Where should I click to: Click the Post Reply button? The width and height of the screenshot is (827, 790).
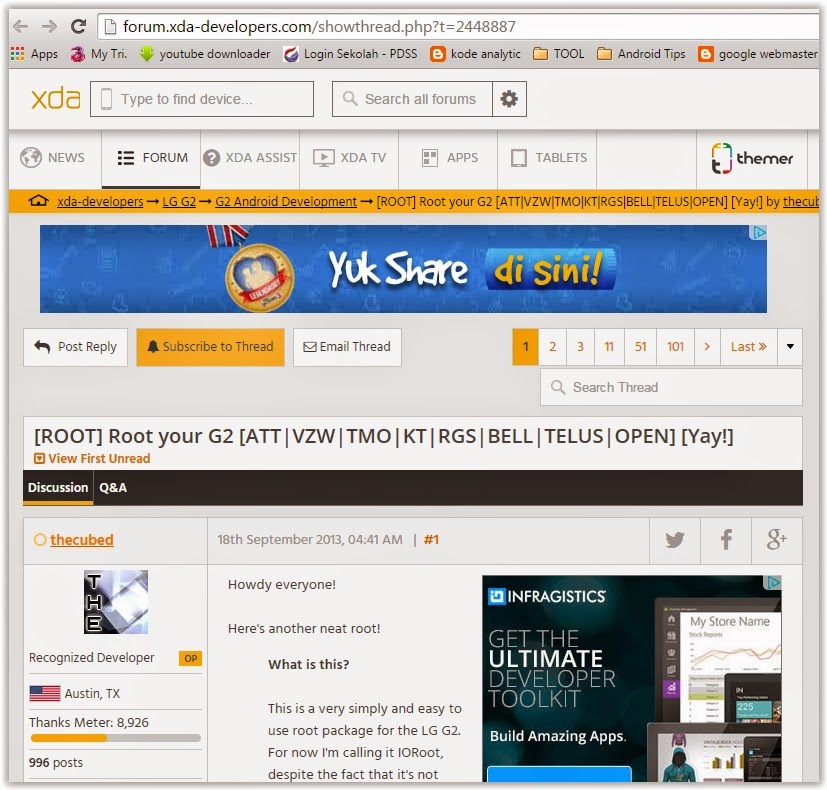(x=75, y=347)
